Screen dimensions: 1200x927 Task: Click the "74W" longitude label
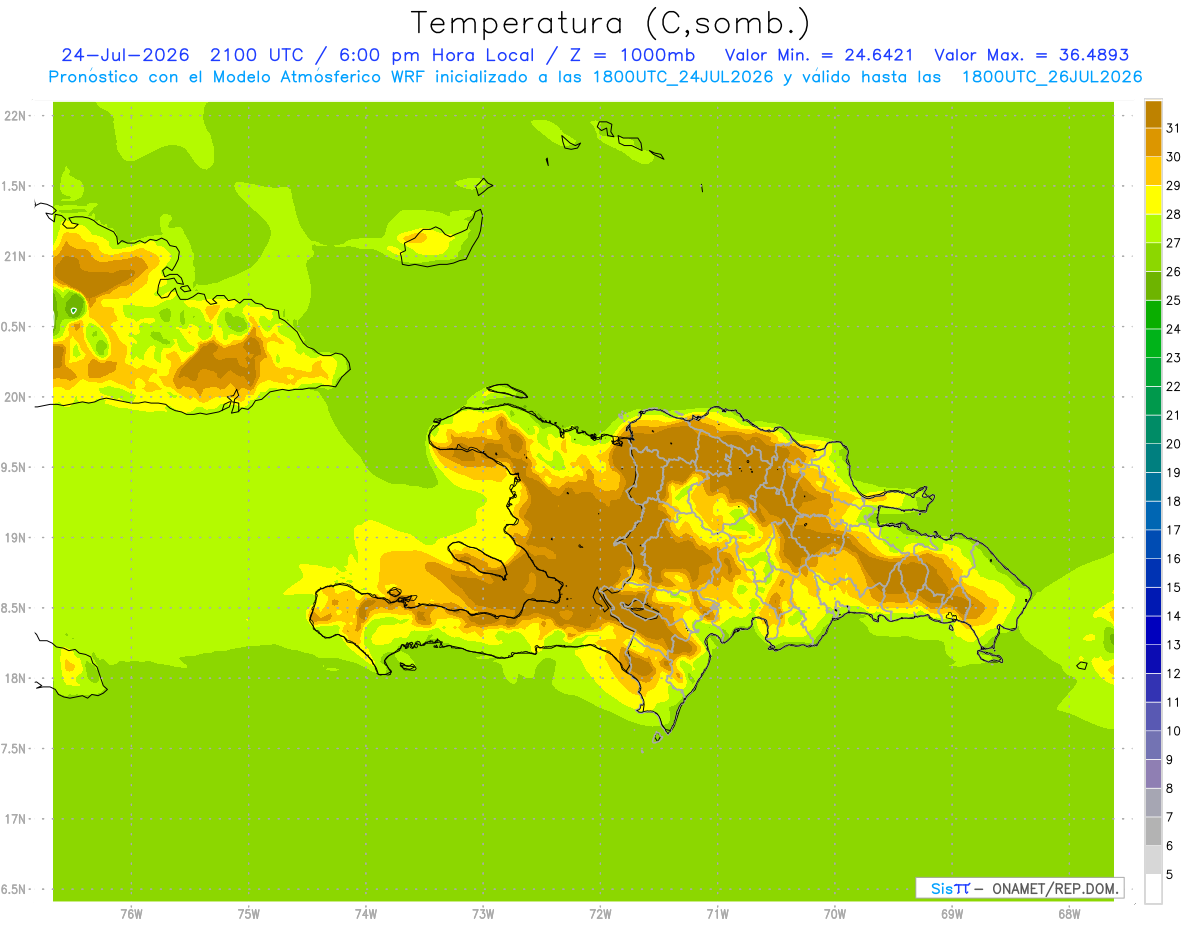(365, 913)
